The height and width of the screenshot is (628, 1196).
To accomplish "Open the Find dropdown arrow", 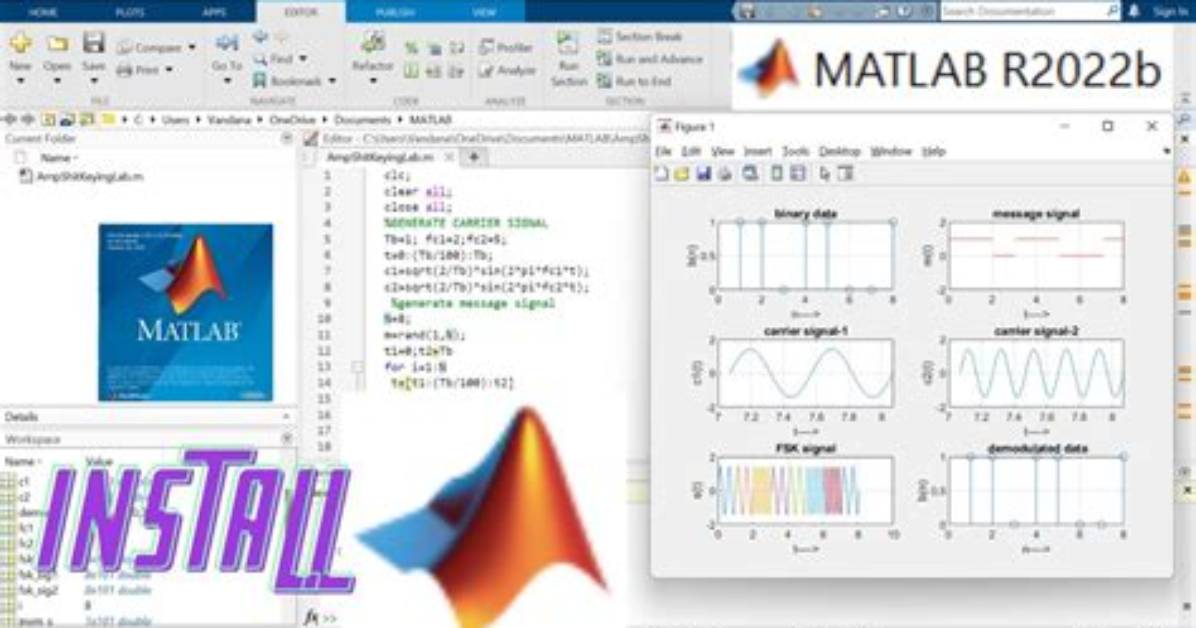I will 303,59.
